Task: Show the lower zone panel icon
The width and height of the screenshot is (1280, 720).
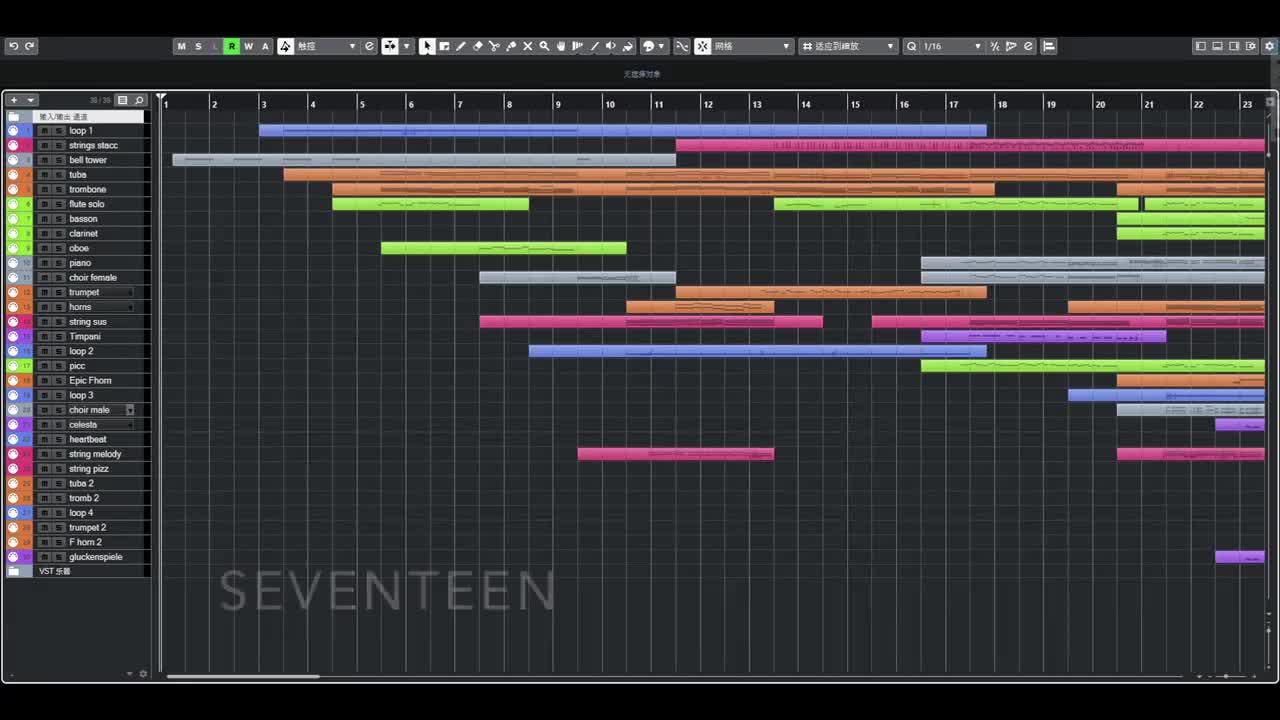Action: point(1217,46)
